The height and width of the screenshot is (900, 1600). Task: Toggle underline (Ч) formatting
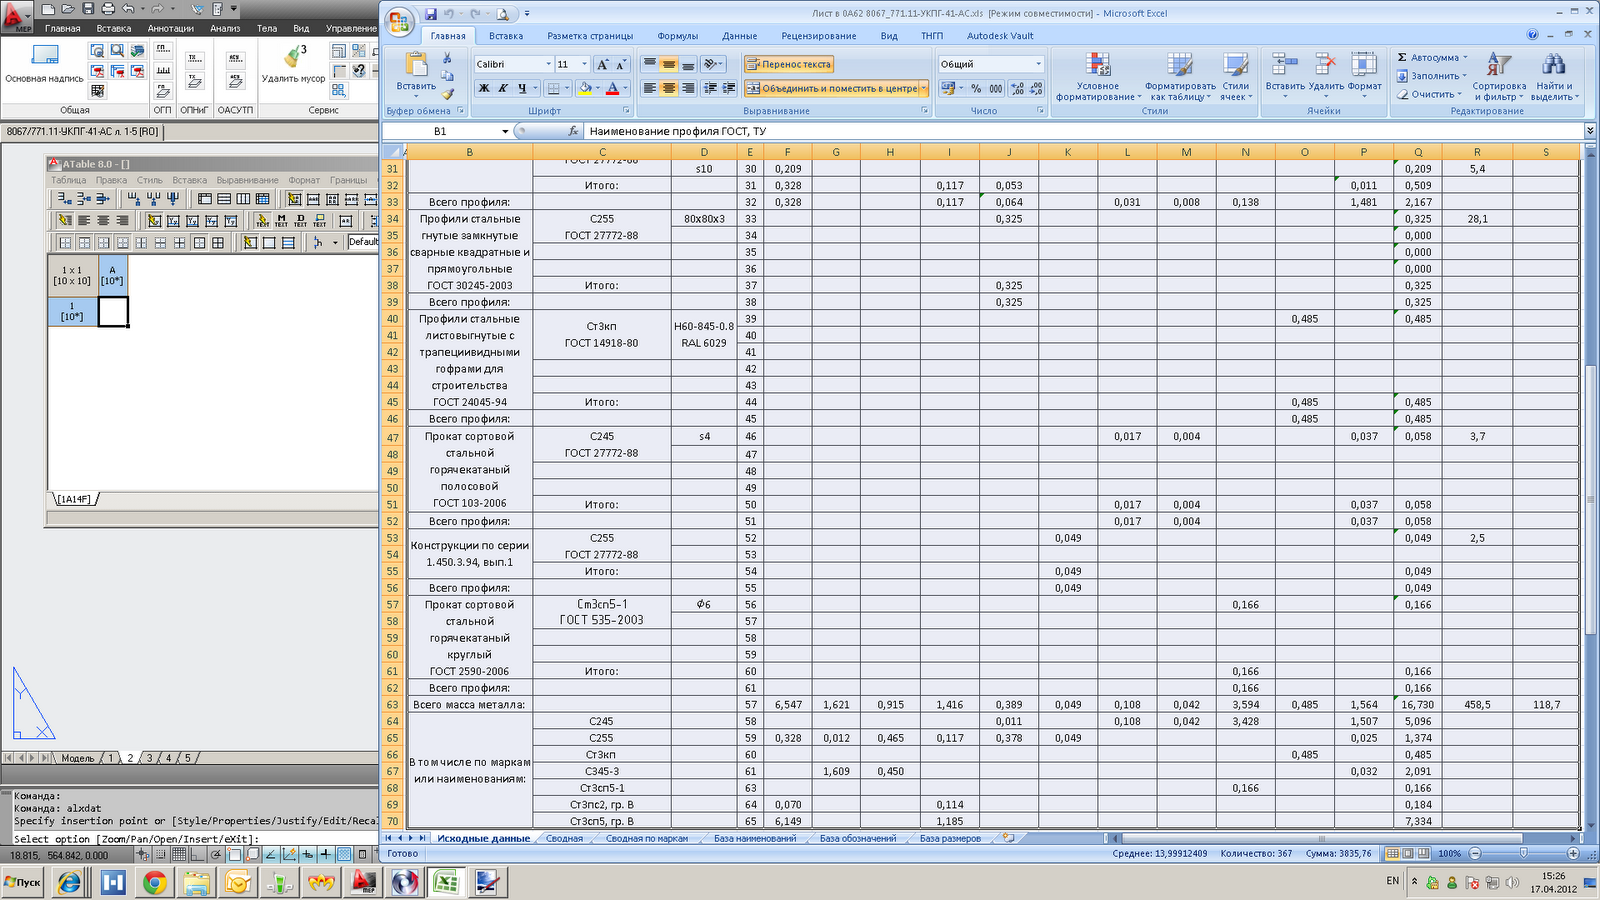click(x=522, y=88)
